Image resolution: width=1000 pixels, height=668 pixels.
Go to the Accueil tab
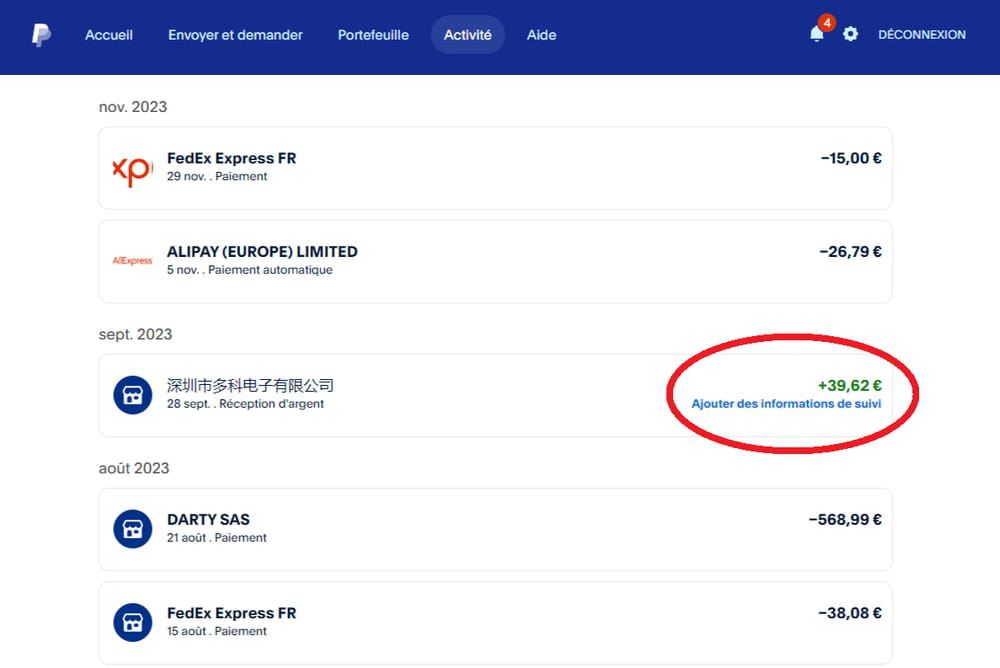[x=109, y=35]
